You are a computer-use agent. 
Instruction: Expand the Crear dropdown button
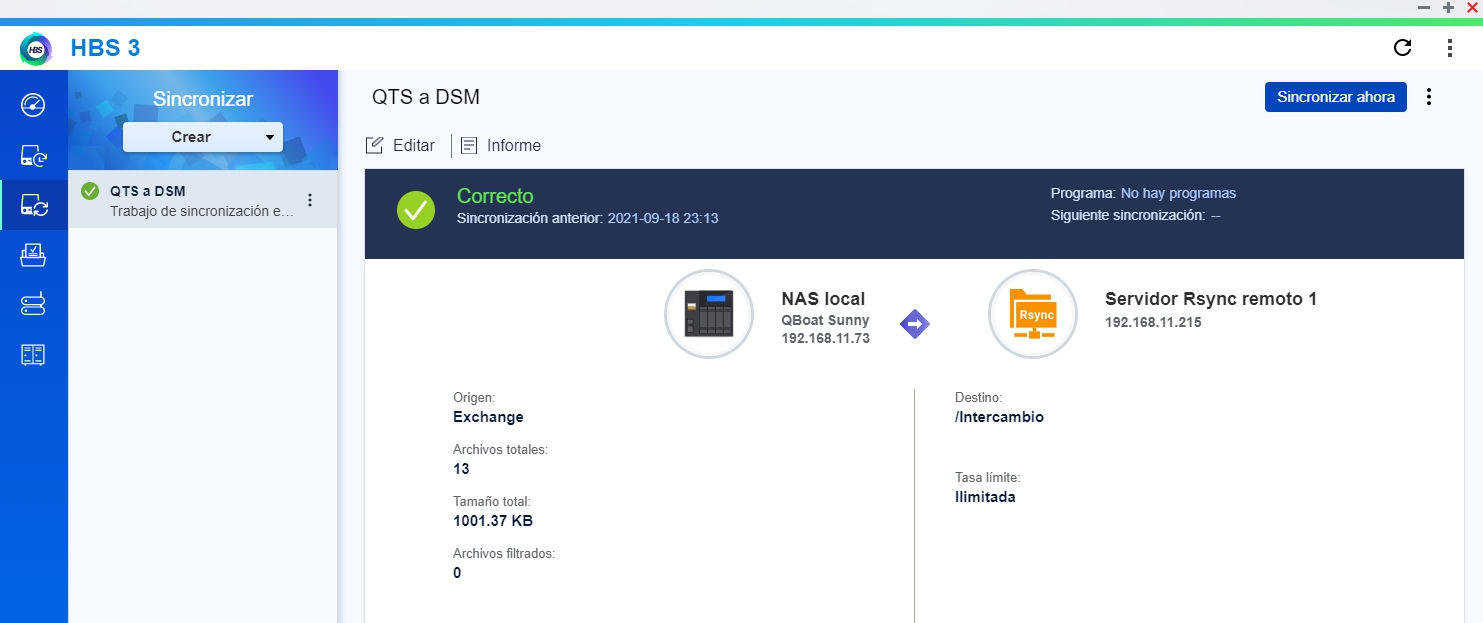(203, 137)
